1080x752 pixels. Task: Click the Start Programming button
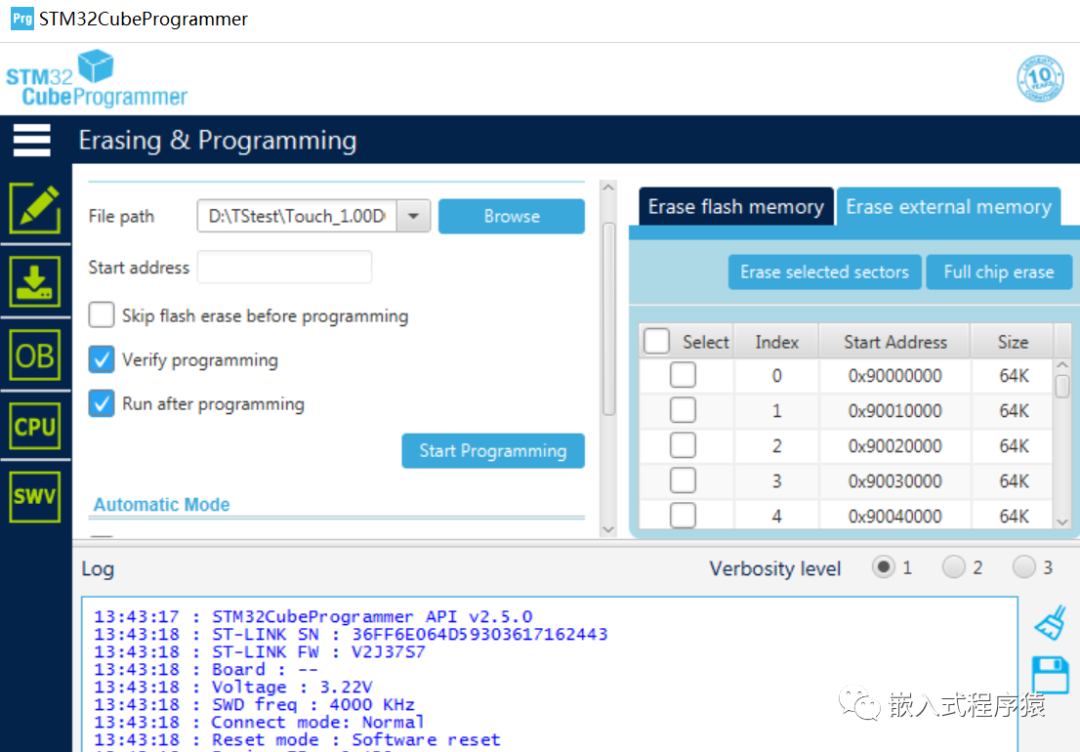(x=492, y=451)
